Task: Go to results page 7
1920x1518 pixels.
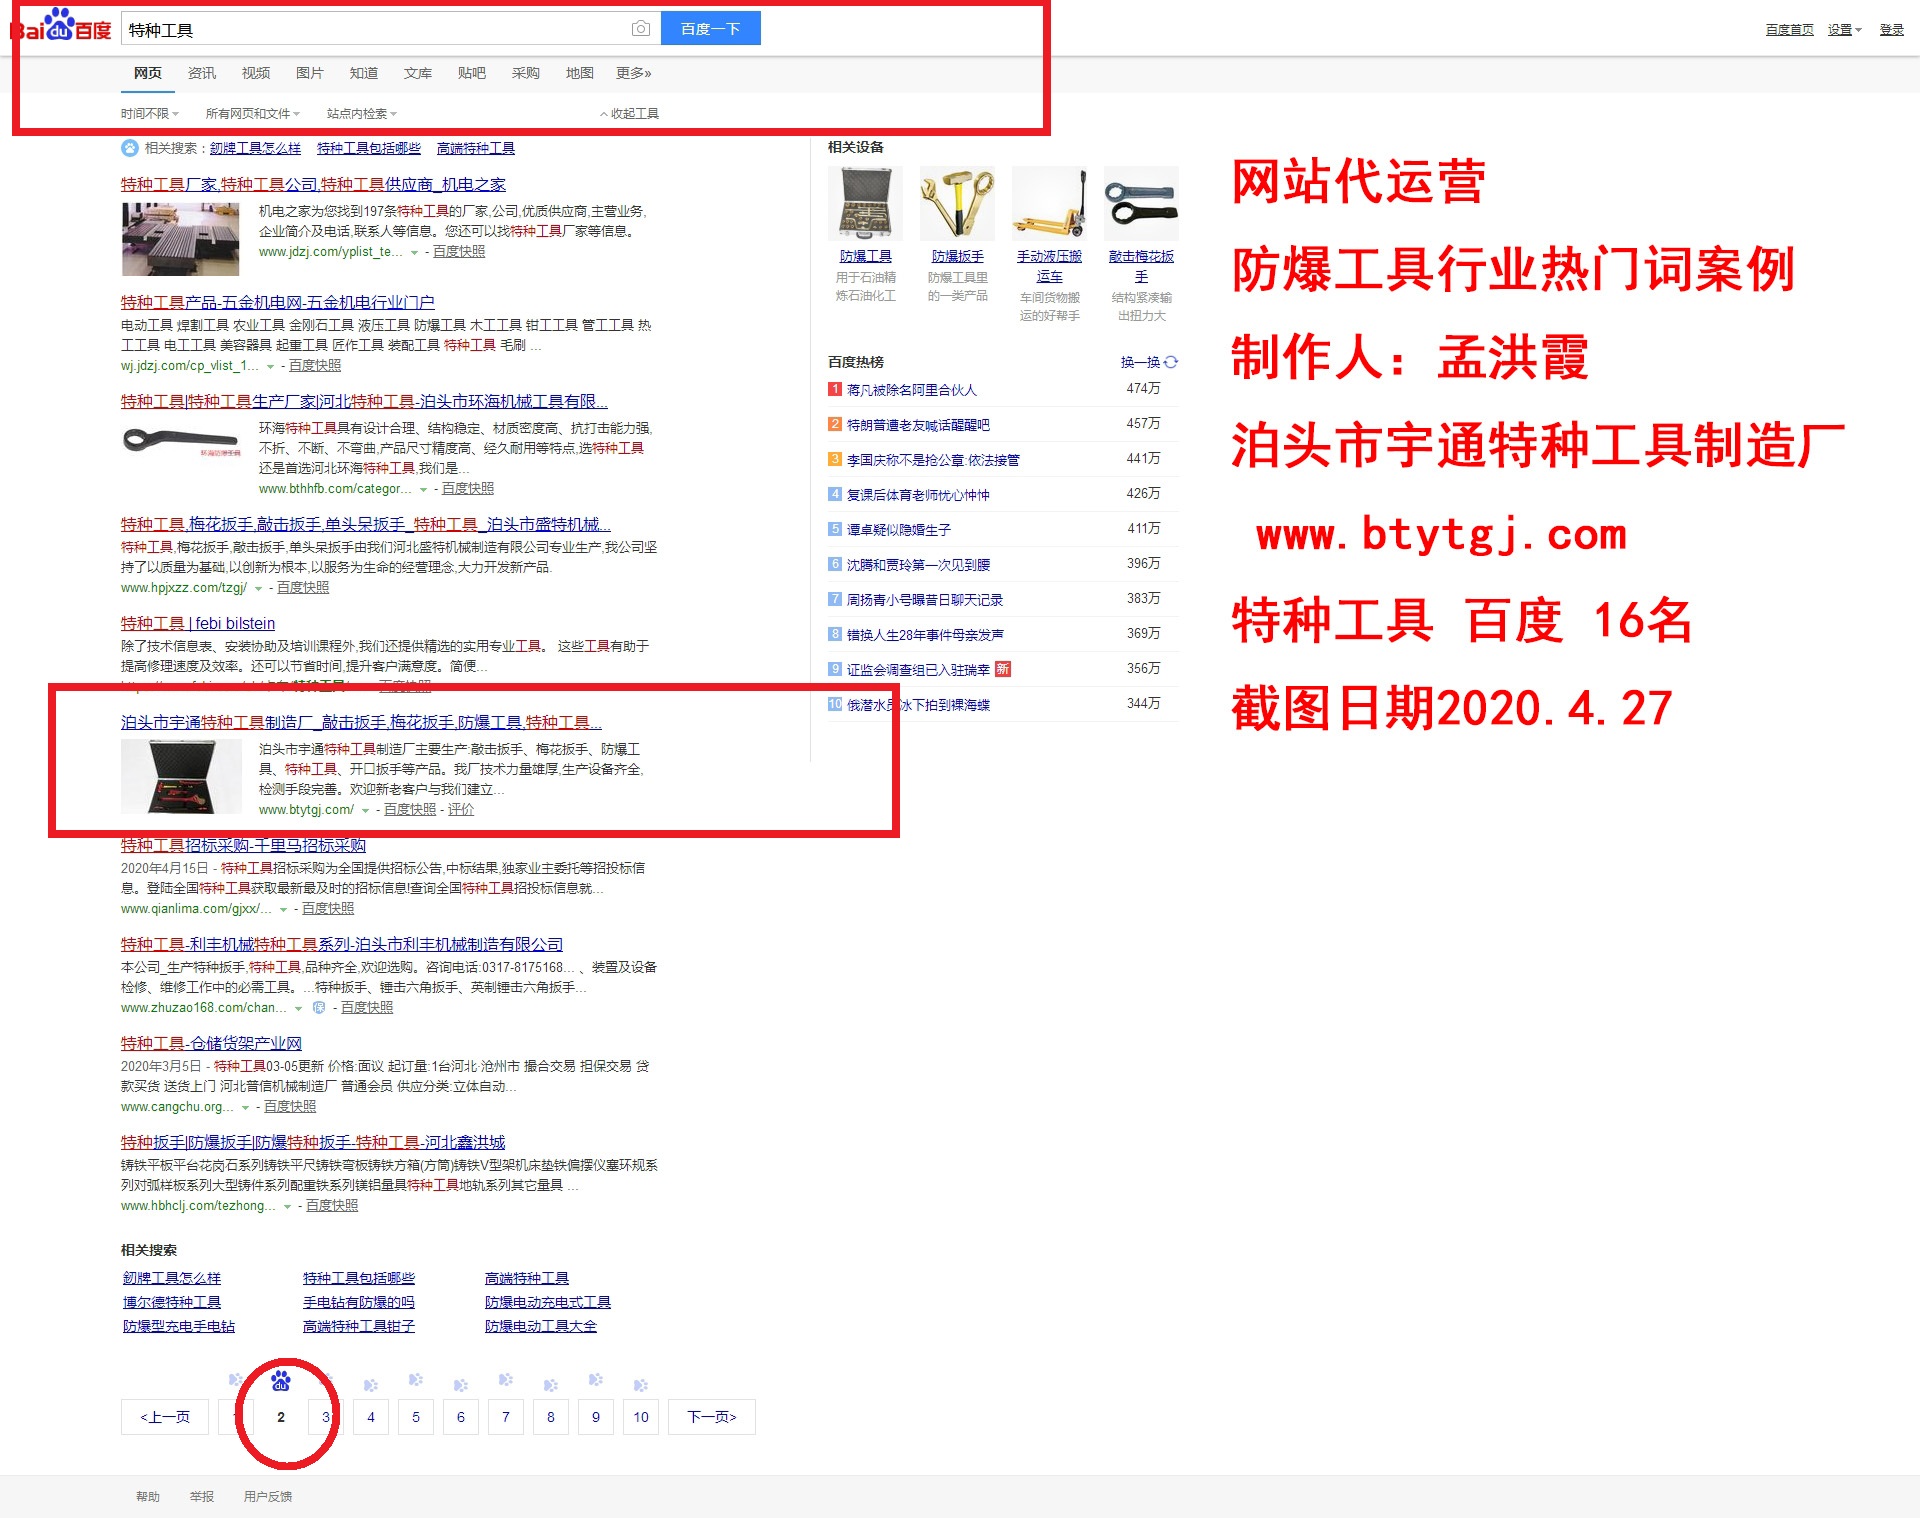Action: 506,1417
